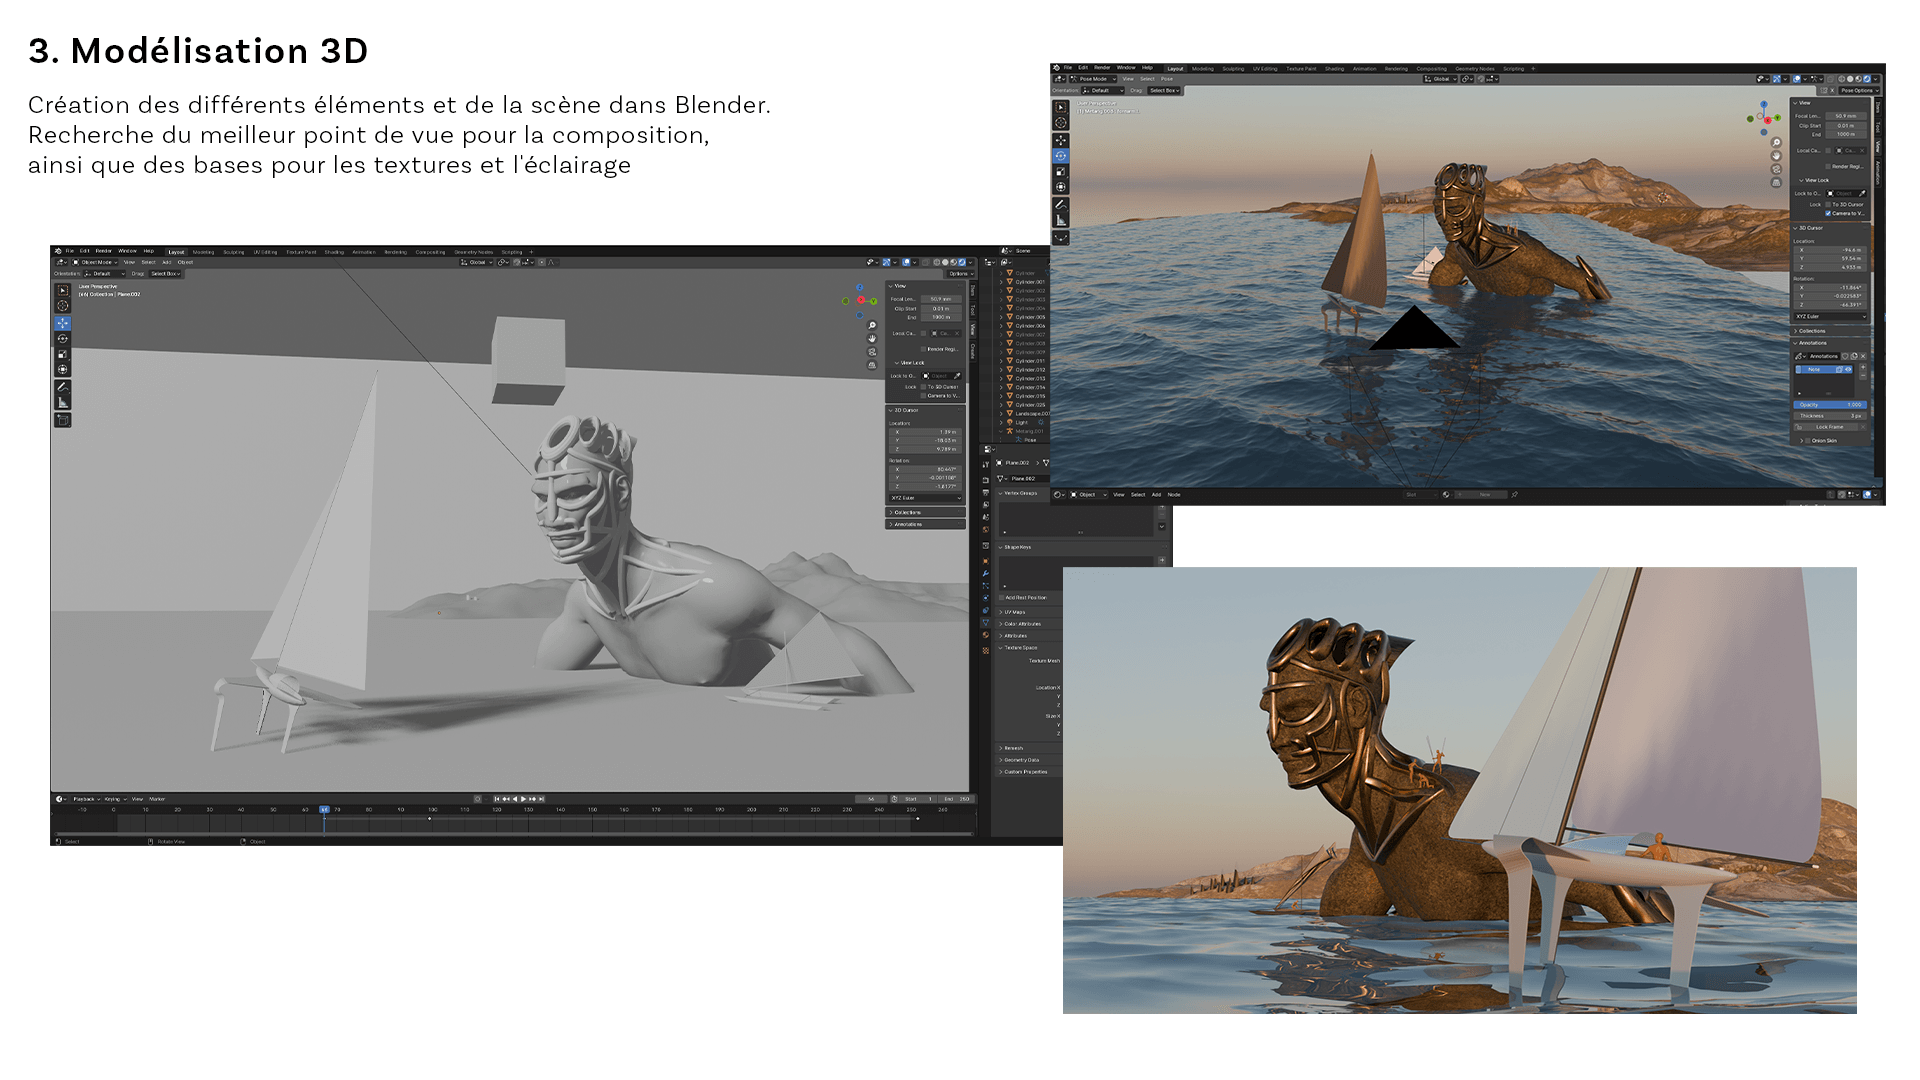This screenshot has width=1920, height=1080.
Task: Open the XYZ Euler dropdown in Object Mode window
Action: tap(925, 498)
